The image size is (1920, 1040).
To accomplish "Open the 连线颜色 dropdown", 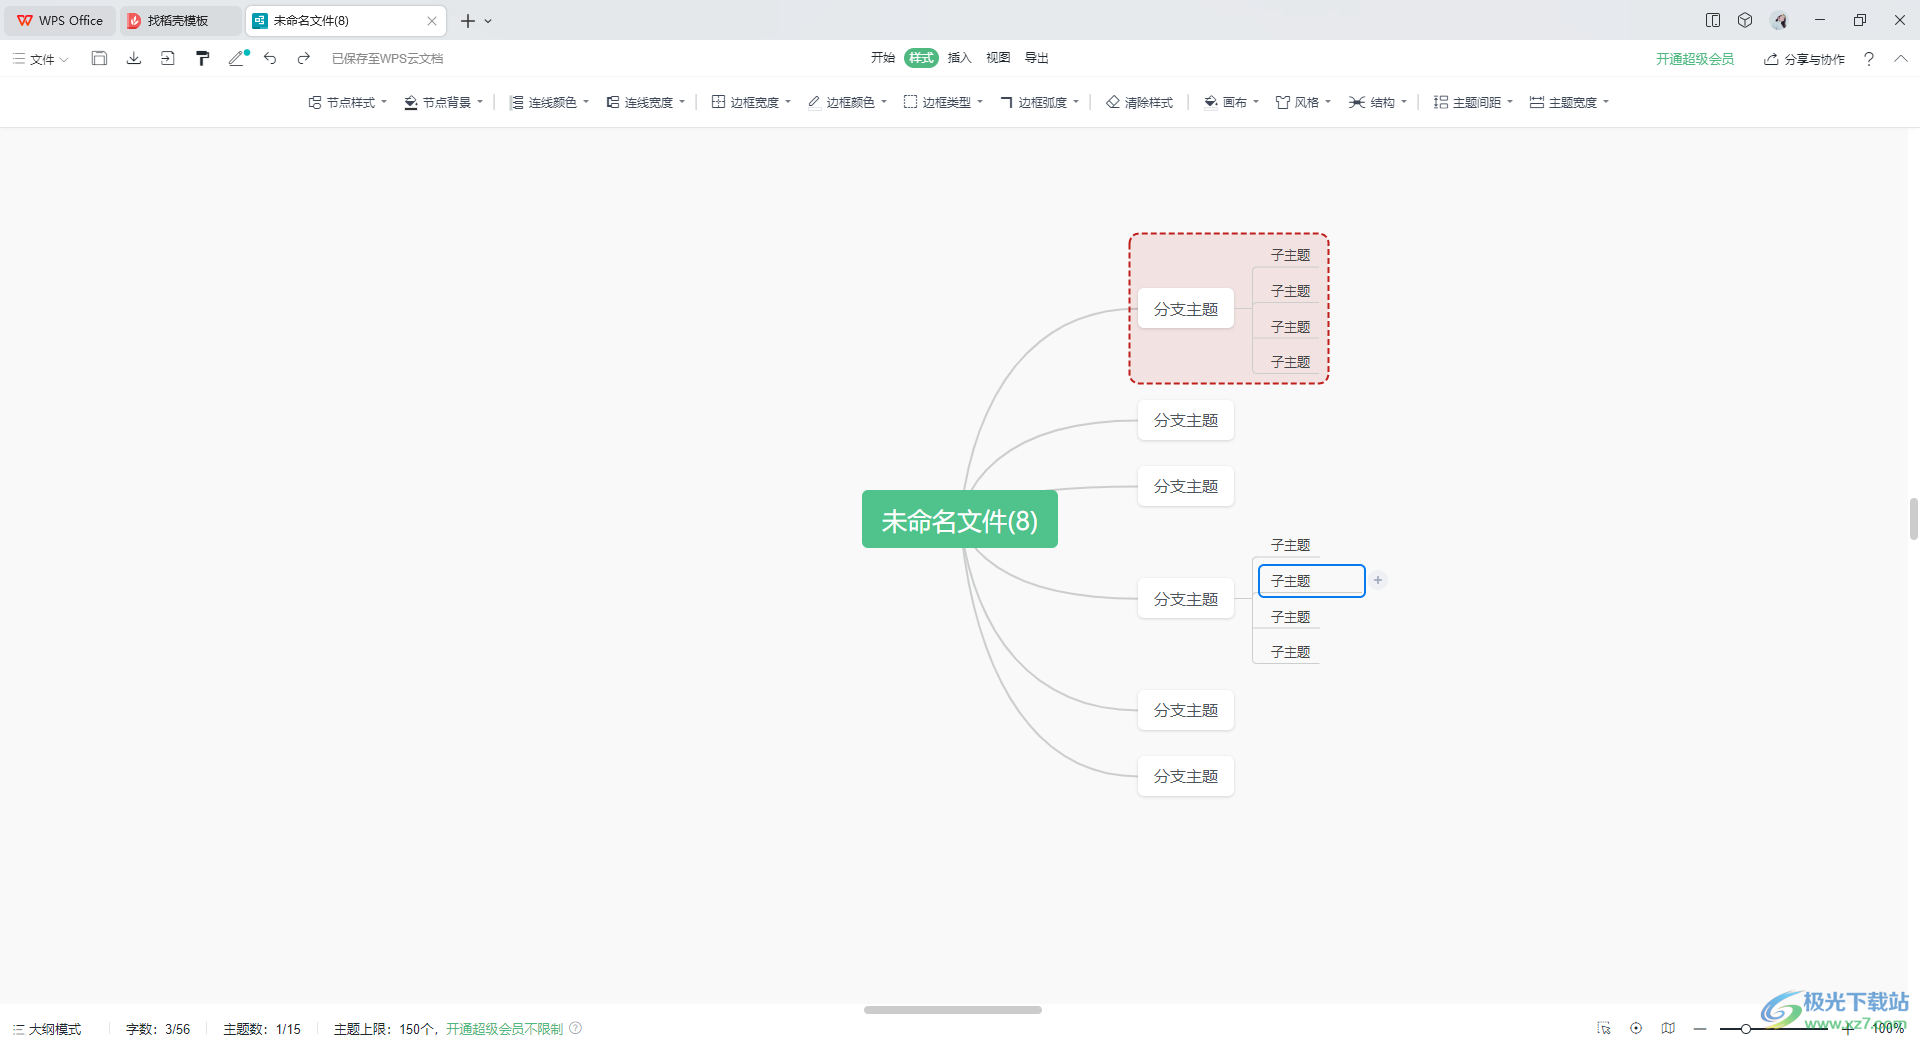I will [x=549, y=102].
